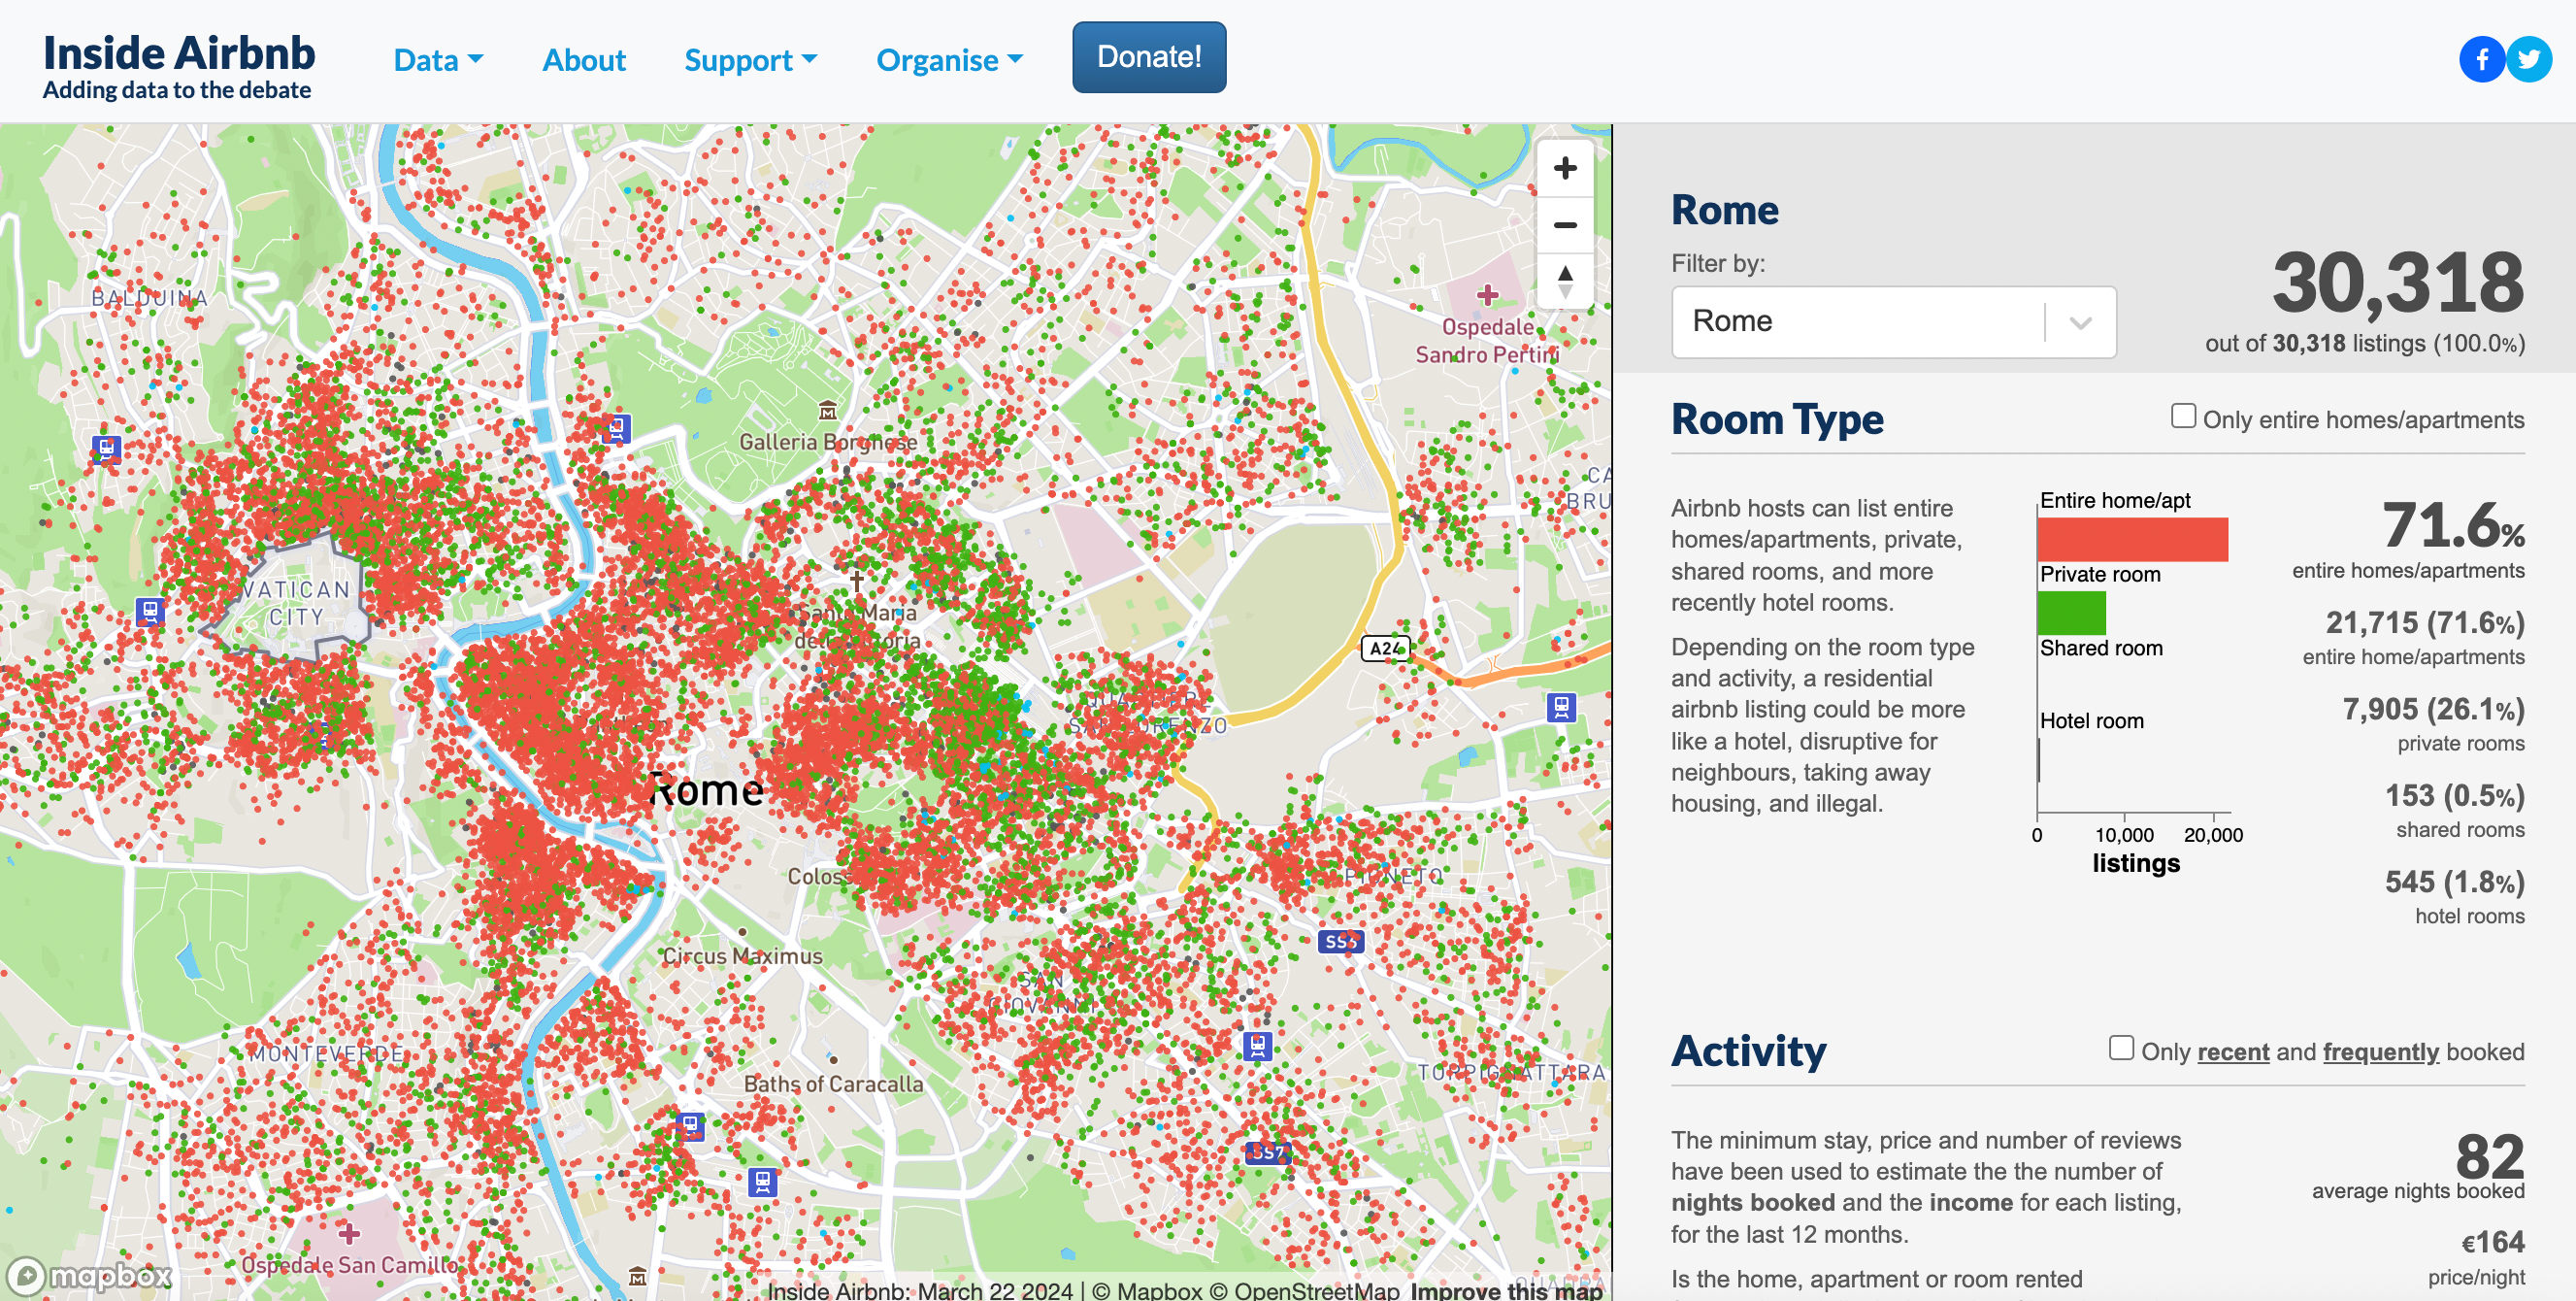Image resolution: width=2576 pixels, height=1301 pixels.
Task: Click the Donate! button
Action: pyautogui.click(x=1149, y=57)
